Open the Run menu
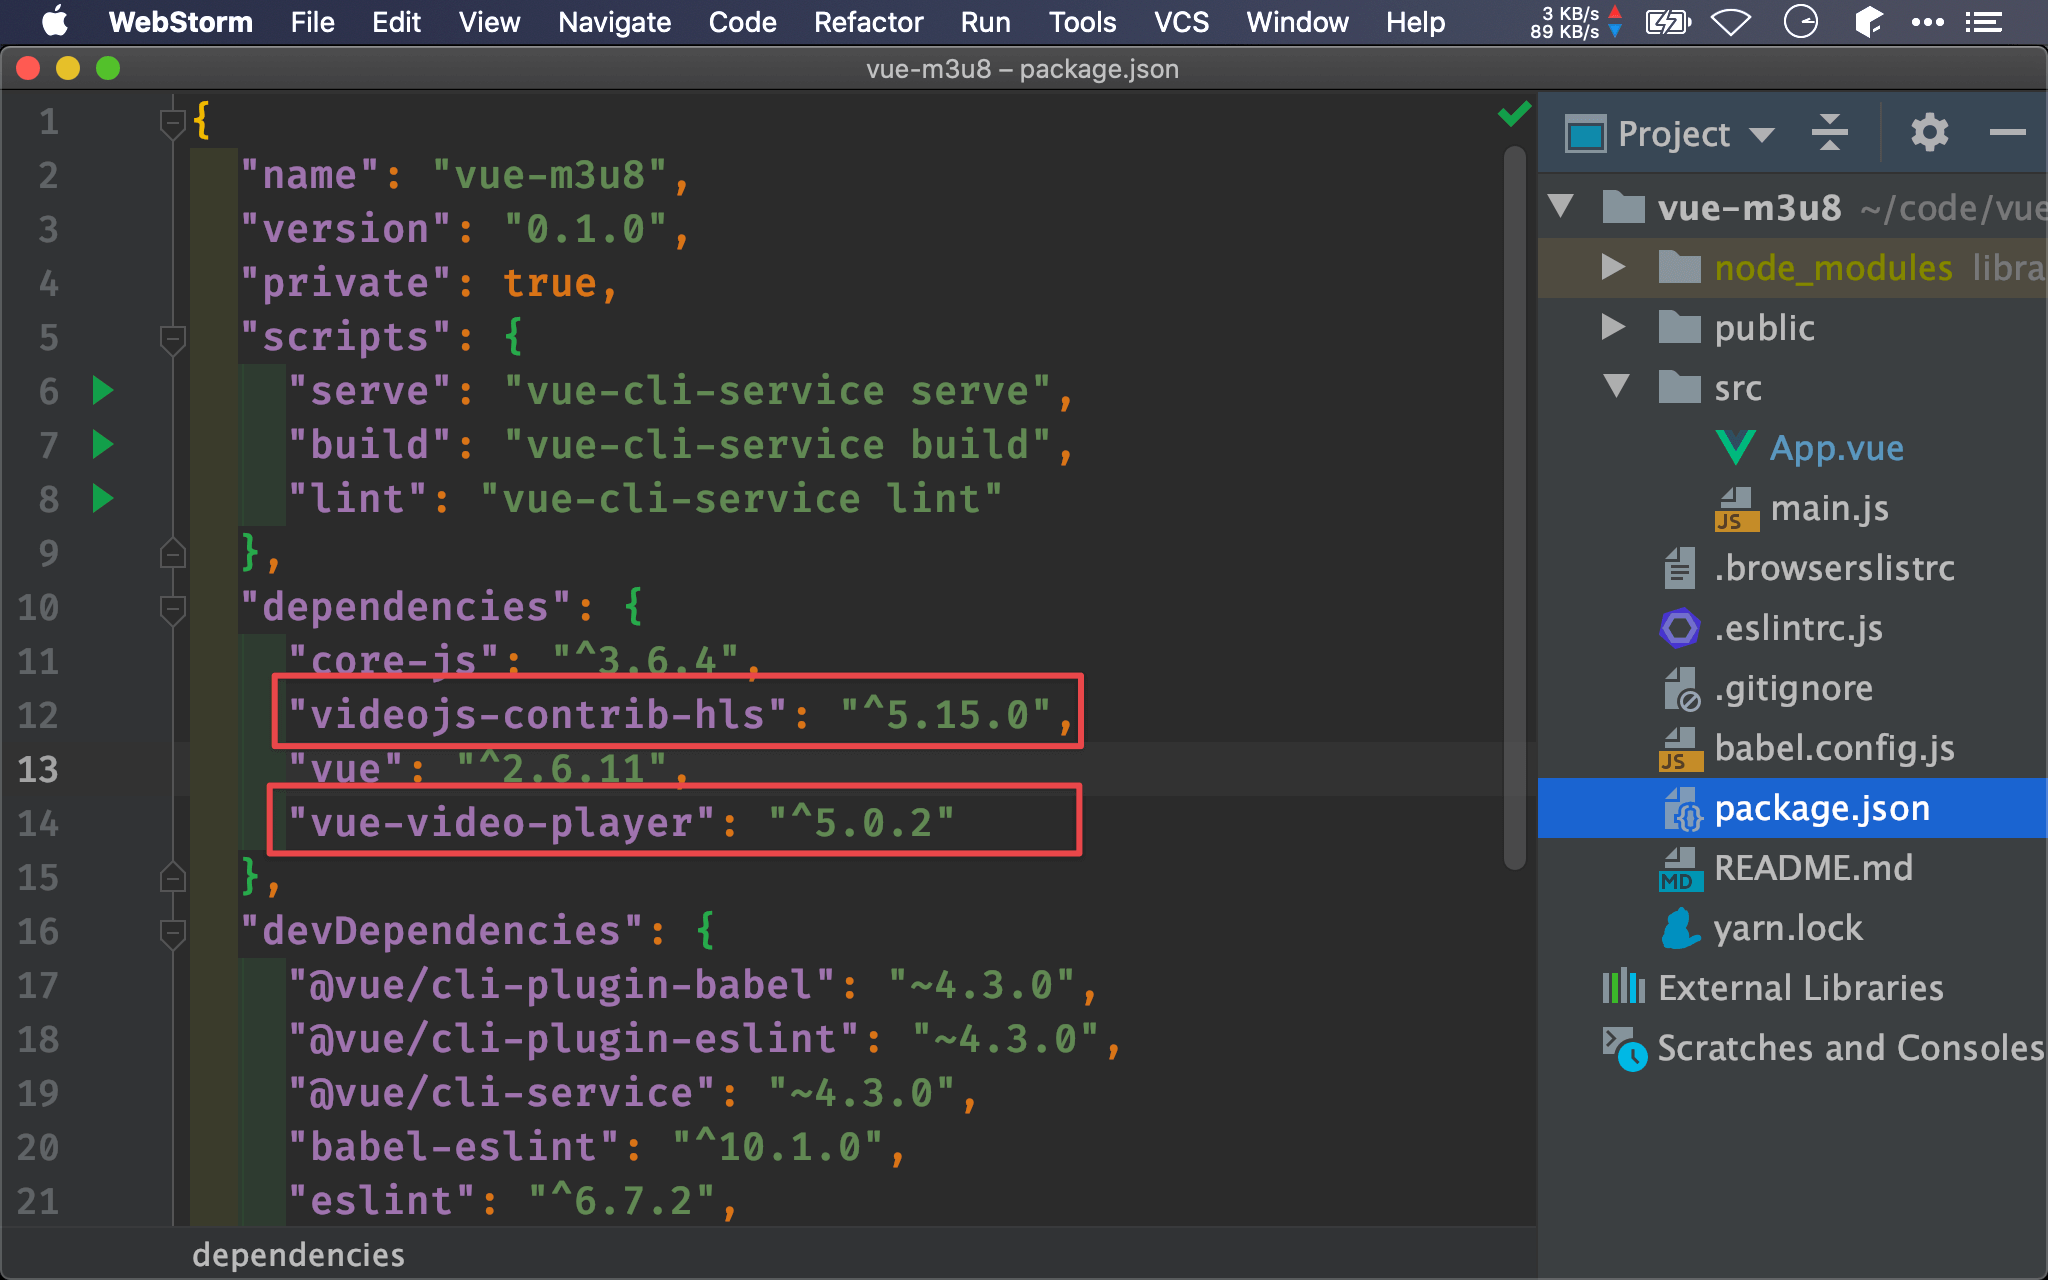This screenshot has width=2048, height=1280. click(985, 22)
